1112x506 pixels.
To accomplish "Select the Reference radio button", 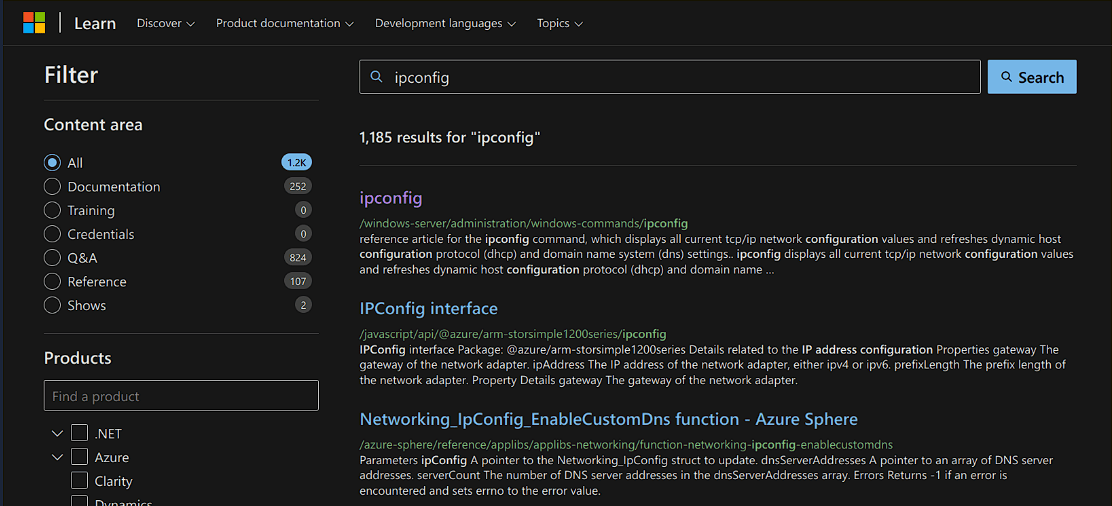I will [52, 281].
